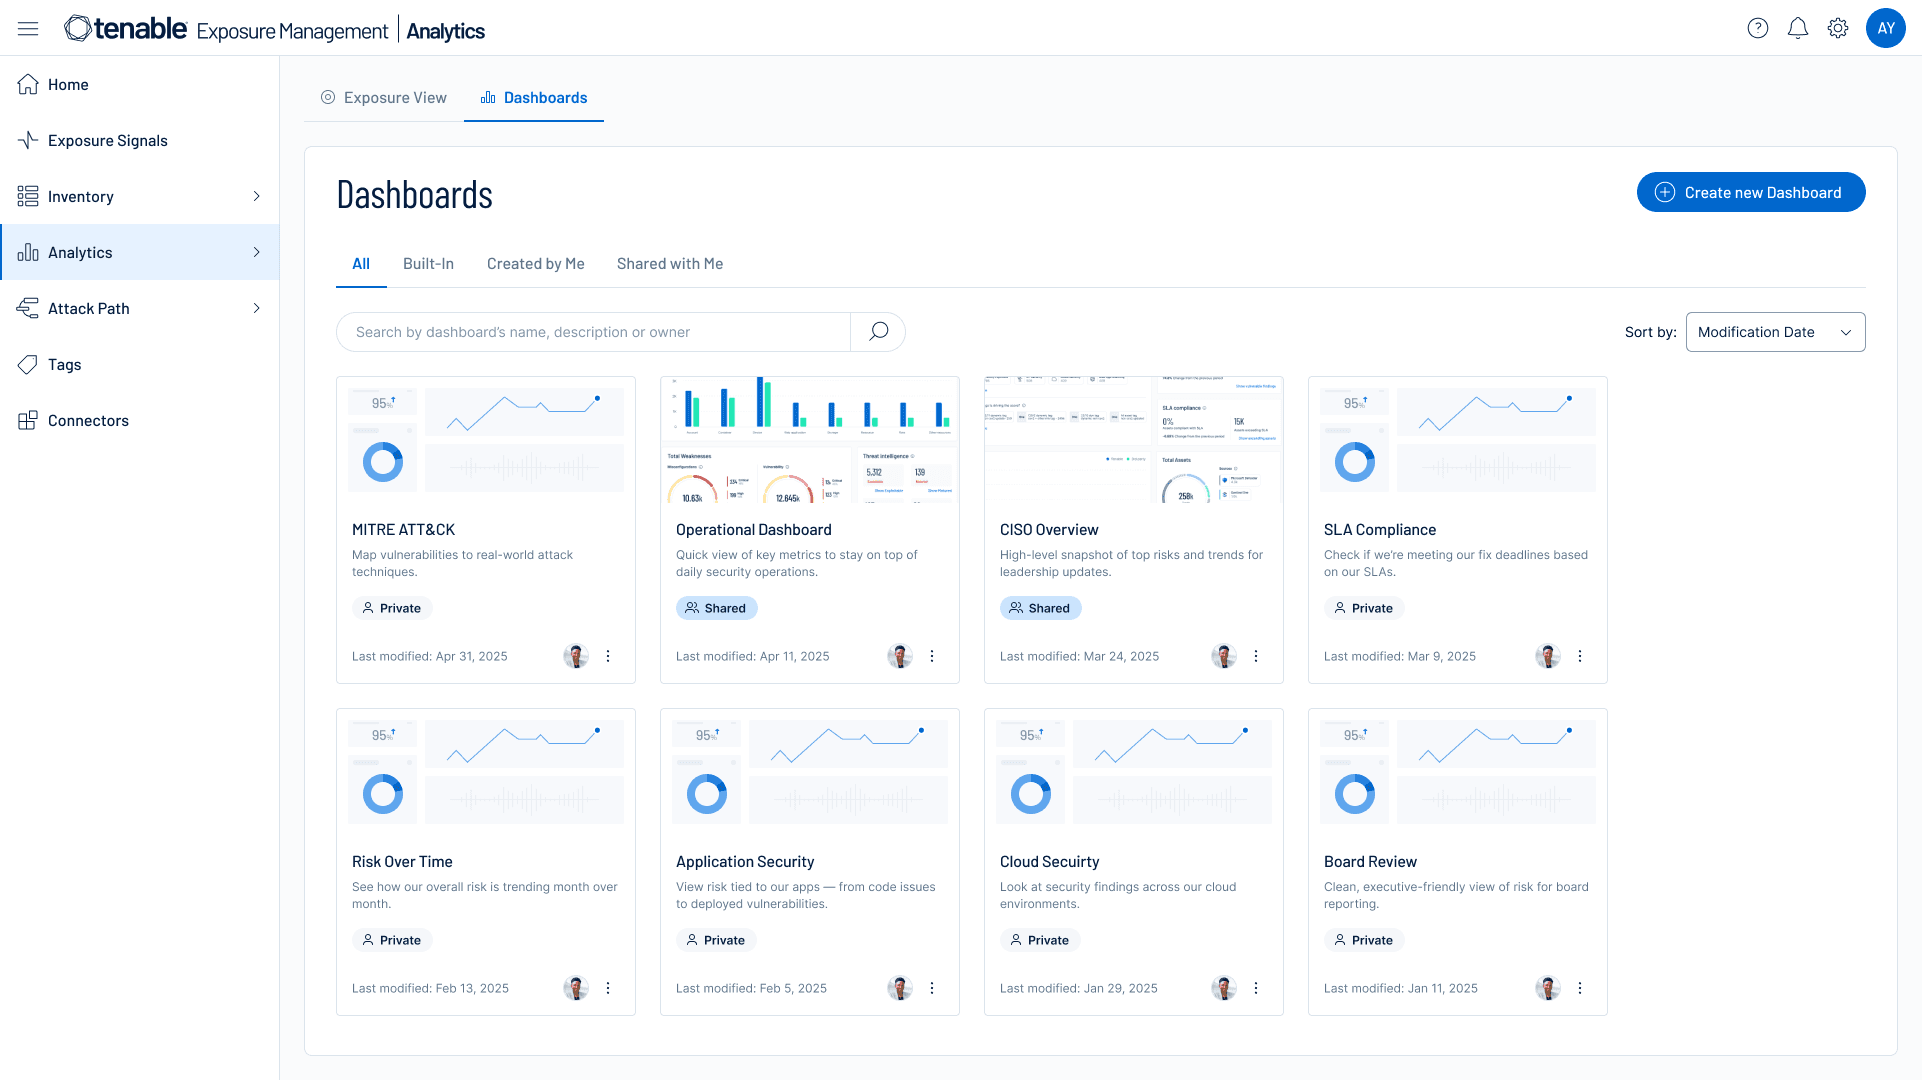
Task: Click the Private badge on SLA Compliance
Action: click(1364, 607)
